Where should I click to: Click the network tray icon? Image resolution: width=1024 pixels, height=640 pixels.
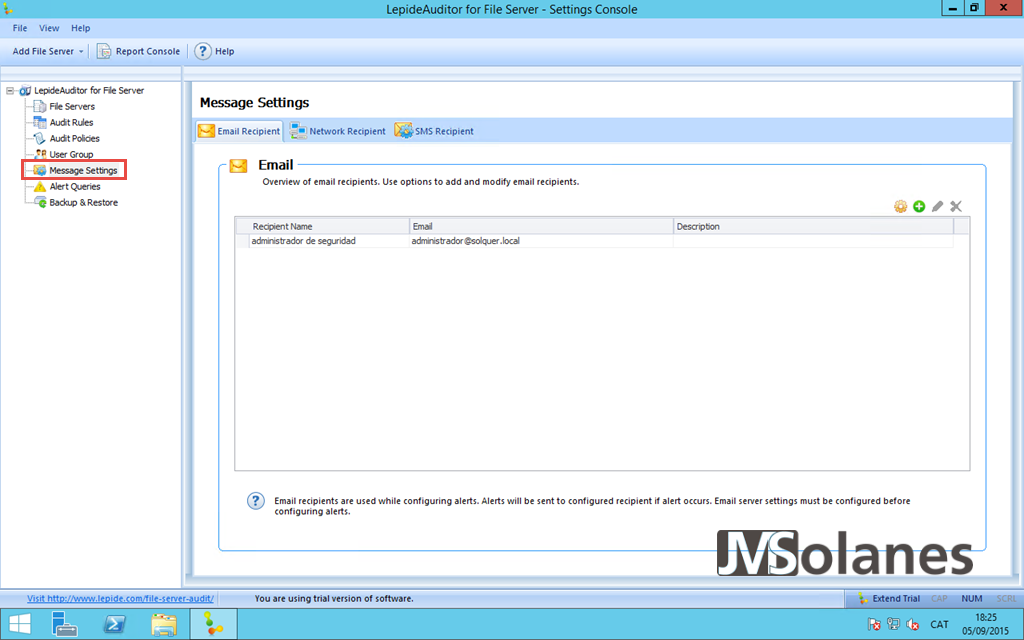coord(893,624)
